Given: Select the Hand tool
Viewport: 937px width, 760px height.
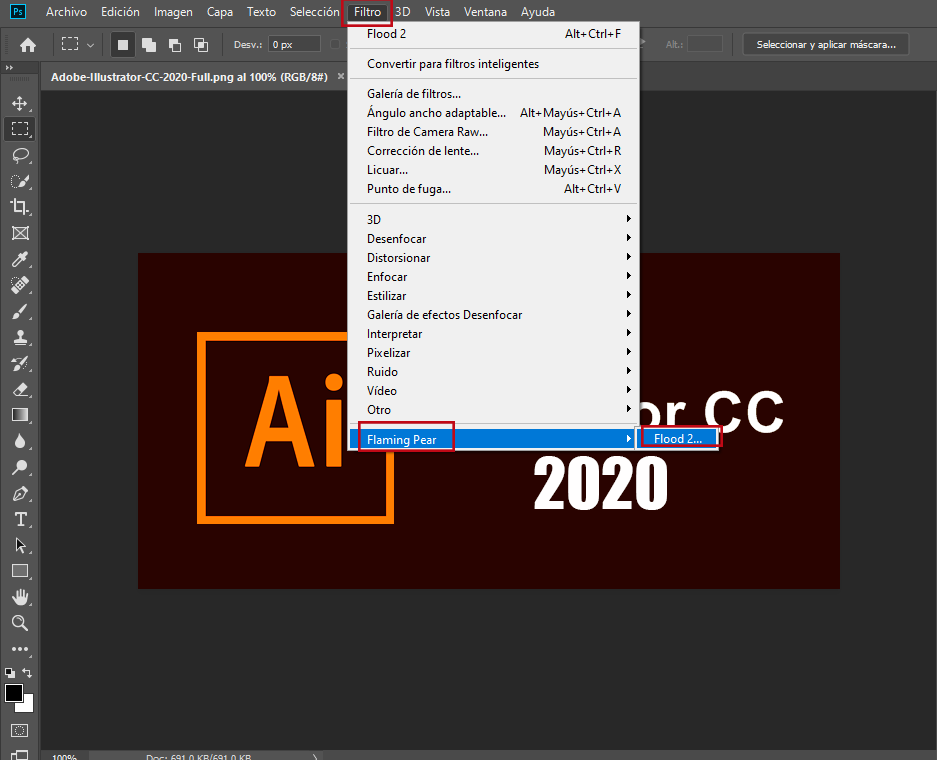Looking at the screenshot, I should pos(20,597).
